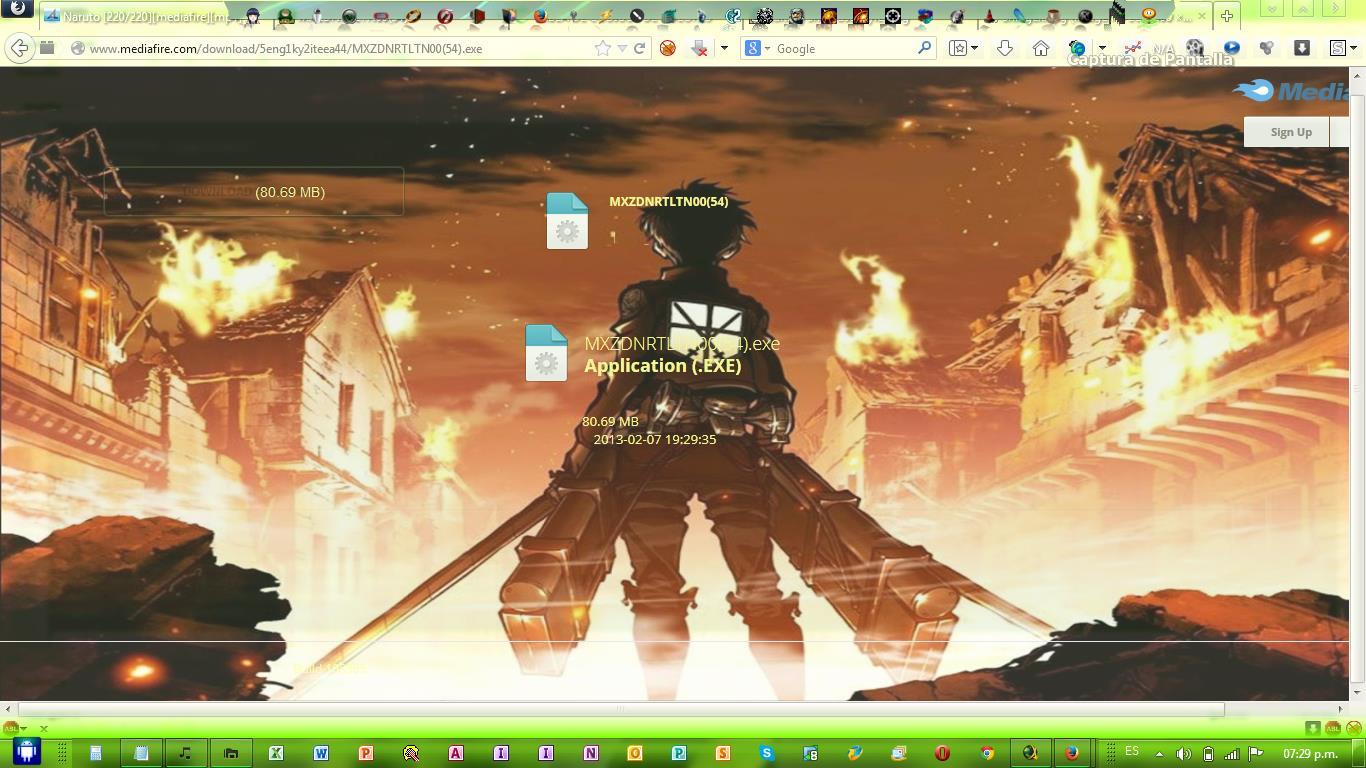Click the vertical scrollbar down arrow
Viewport: 1366px width, 768px height.
[1357, 691]
